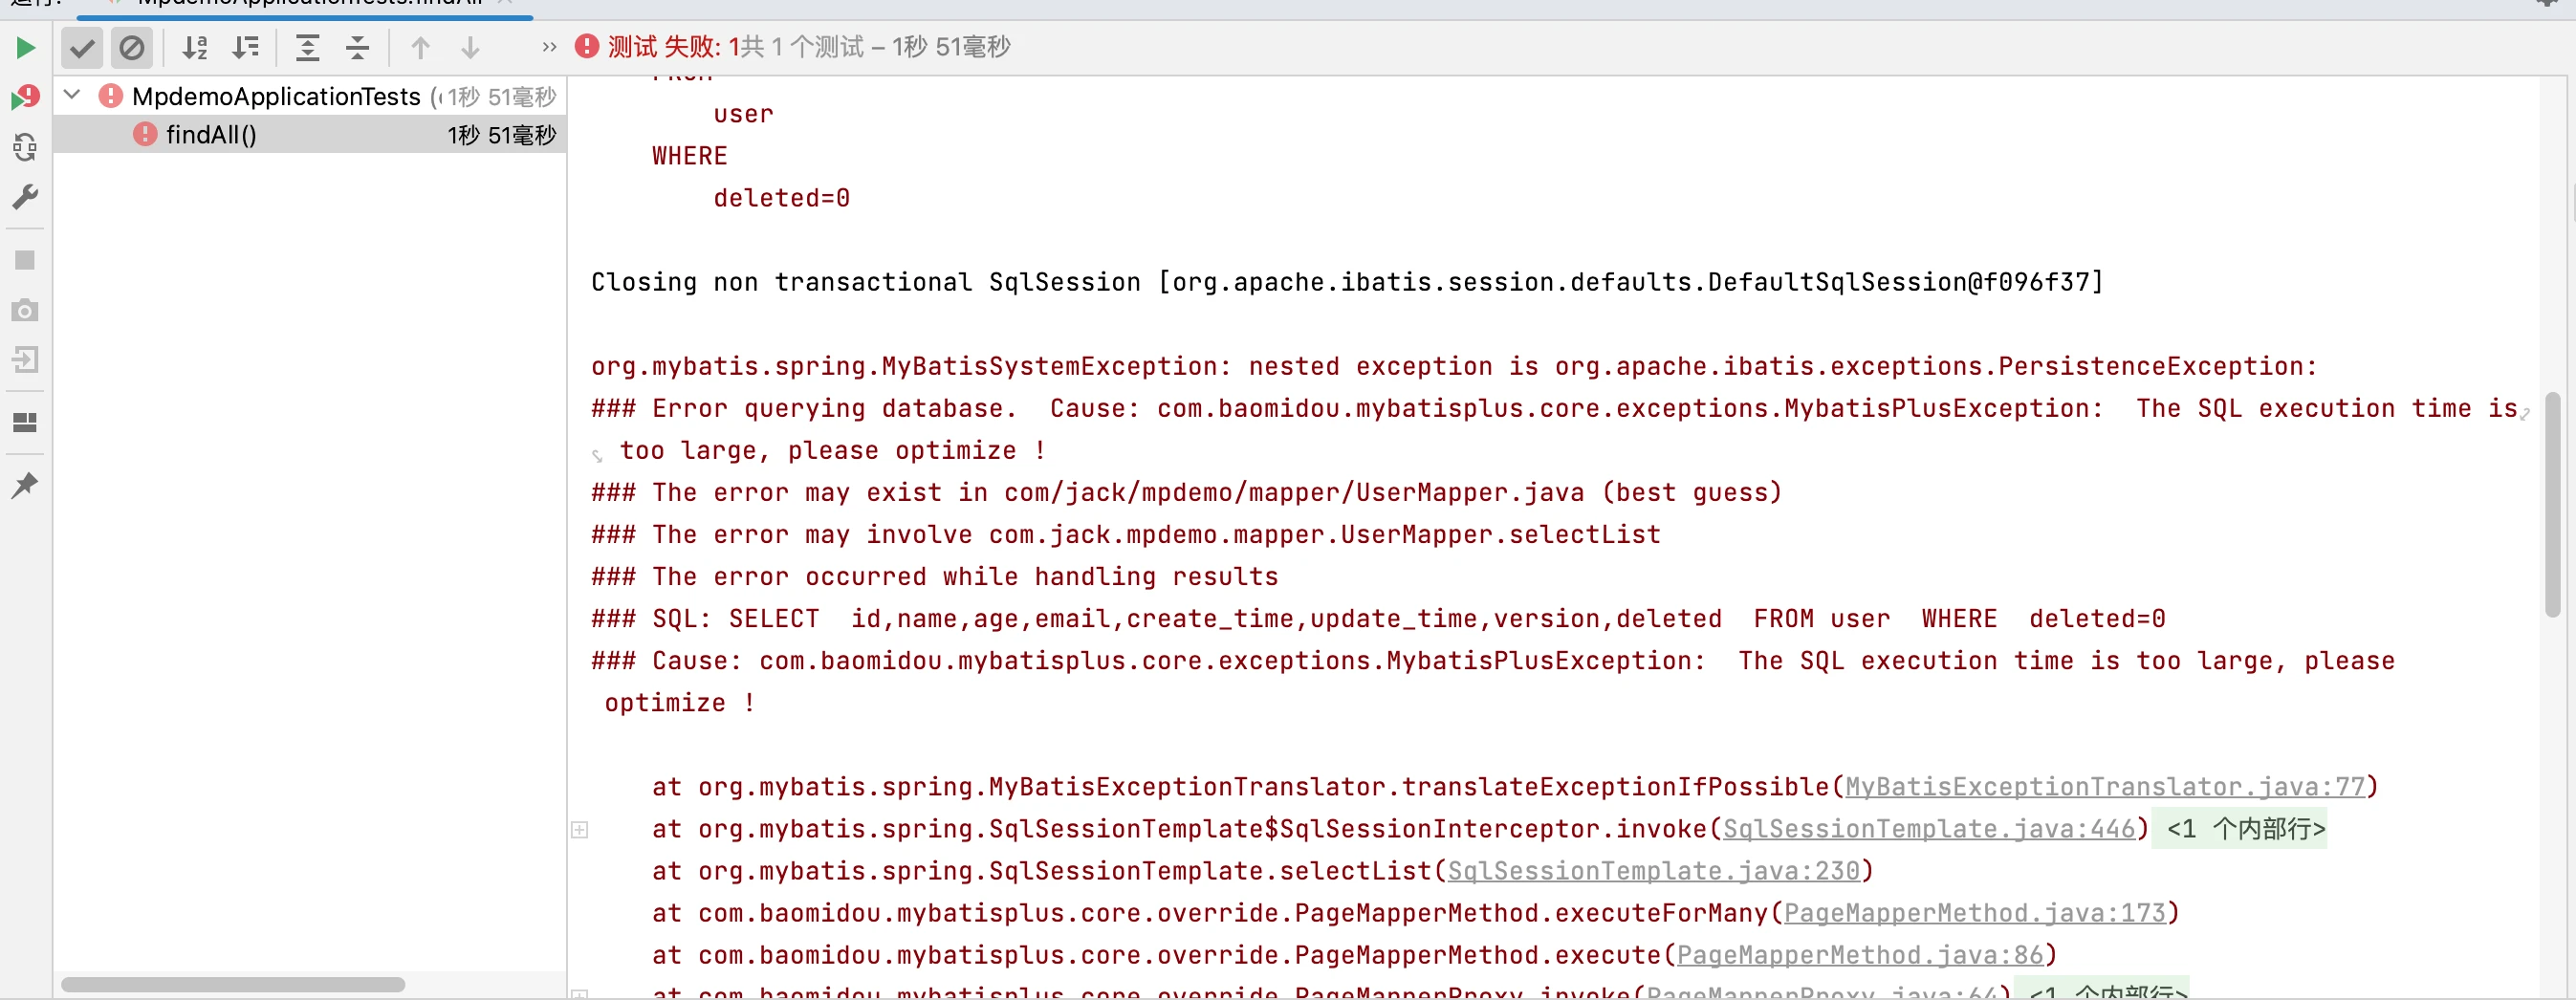
Task: Open PageMapperMethod.java:173 link
Action: (1974, 913)
